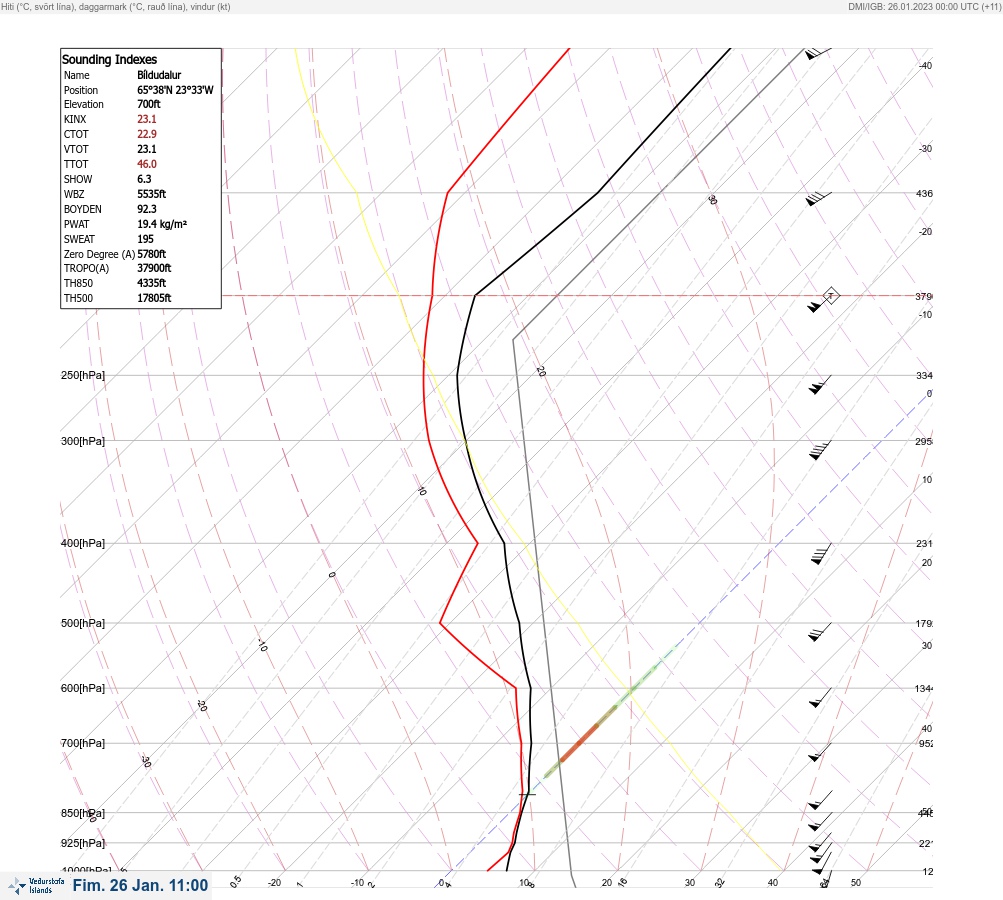This screenshot has width=1003, height=900.
Task: Select position value 65°38'N 23°33'W
Action: pyautogui.click(x=175, y=90)
